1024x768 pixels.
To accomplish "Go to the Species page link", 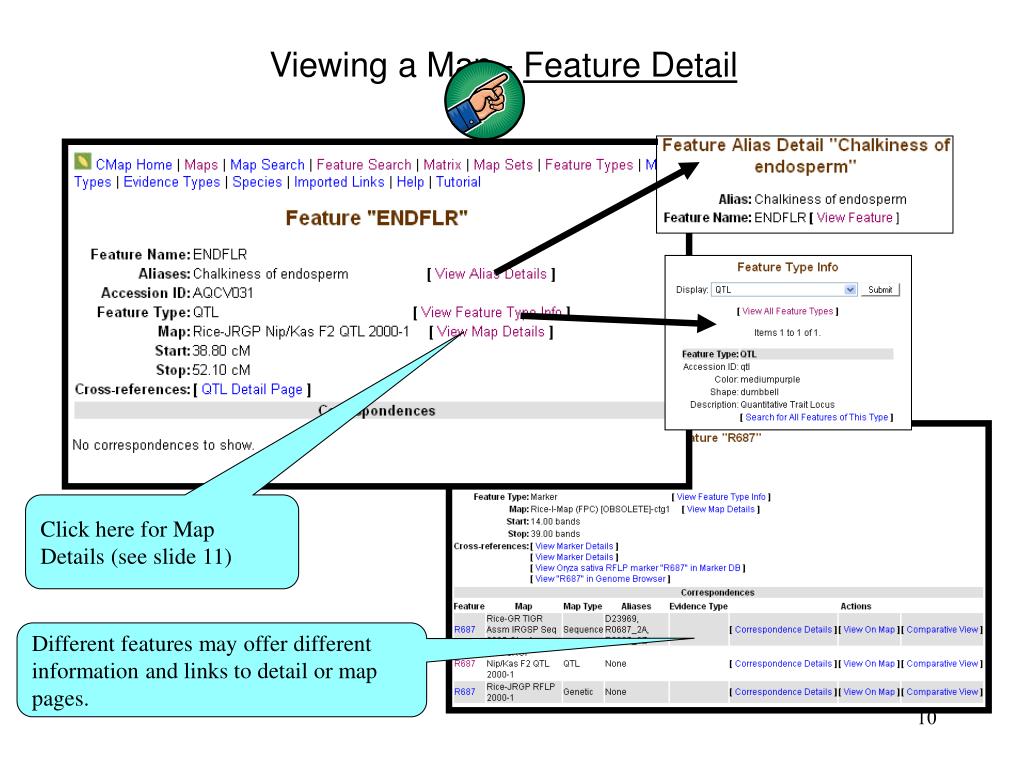I will click(257, 182).
